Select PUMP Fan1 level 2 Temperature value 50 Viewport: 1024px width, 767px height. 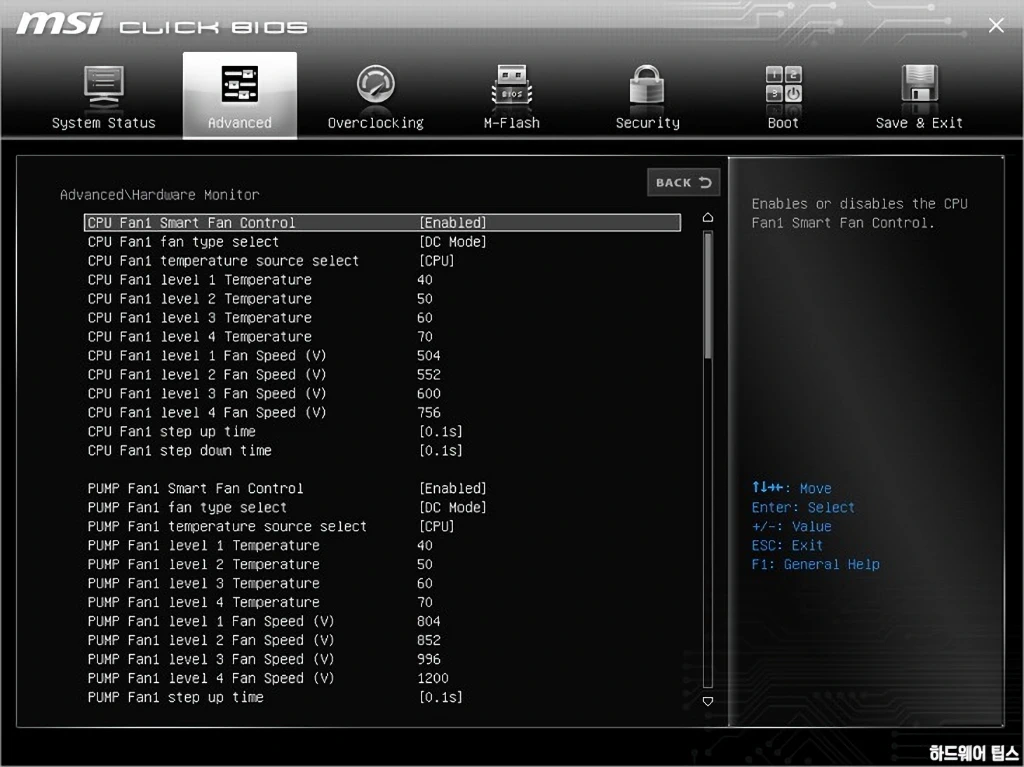pos(424,564)
